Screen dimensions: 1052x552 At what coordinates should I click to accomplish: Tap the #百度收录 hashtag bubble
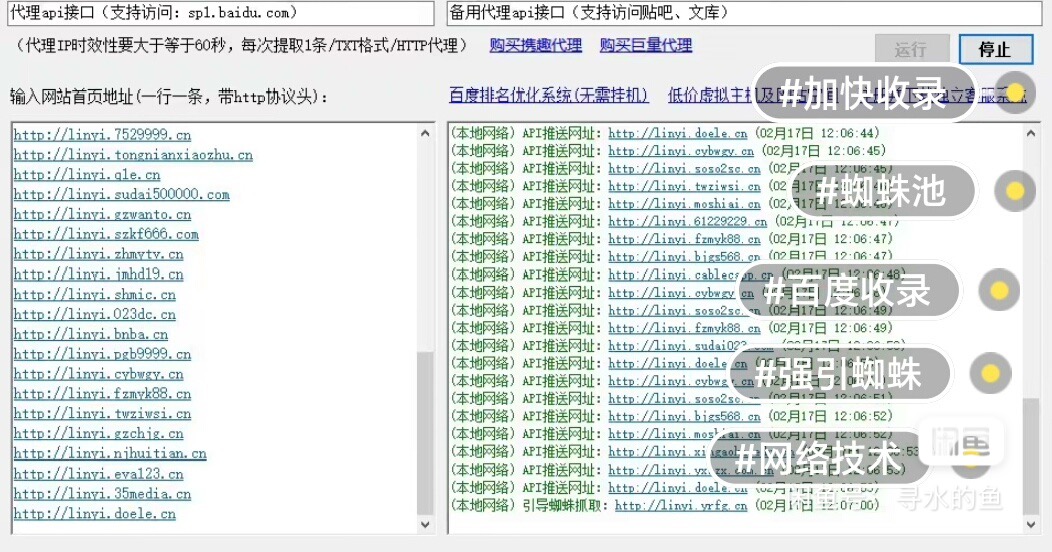point(848,290)
